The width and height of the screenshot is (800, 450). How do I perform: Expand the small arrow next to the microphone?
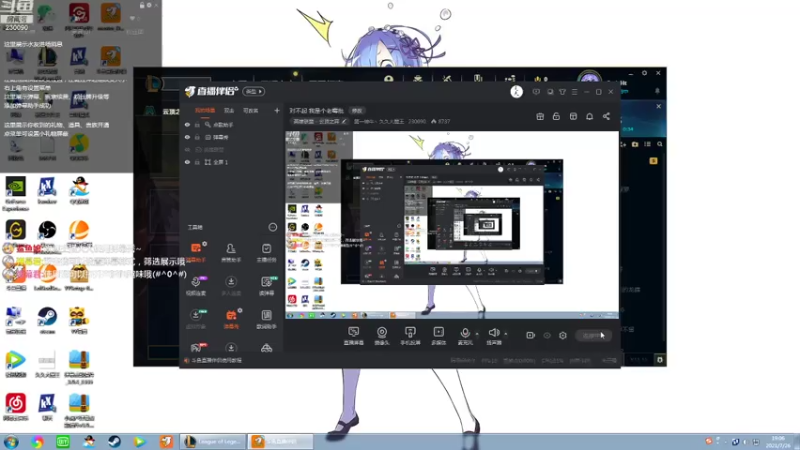click(477, 334)
